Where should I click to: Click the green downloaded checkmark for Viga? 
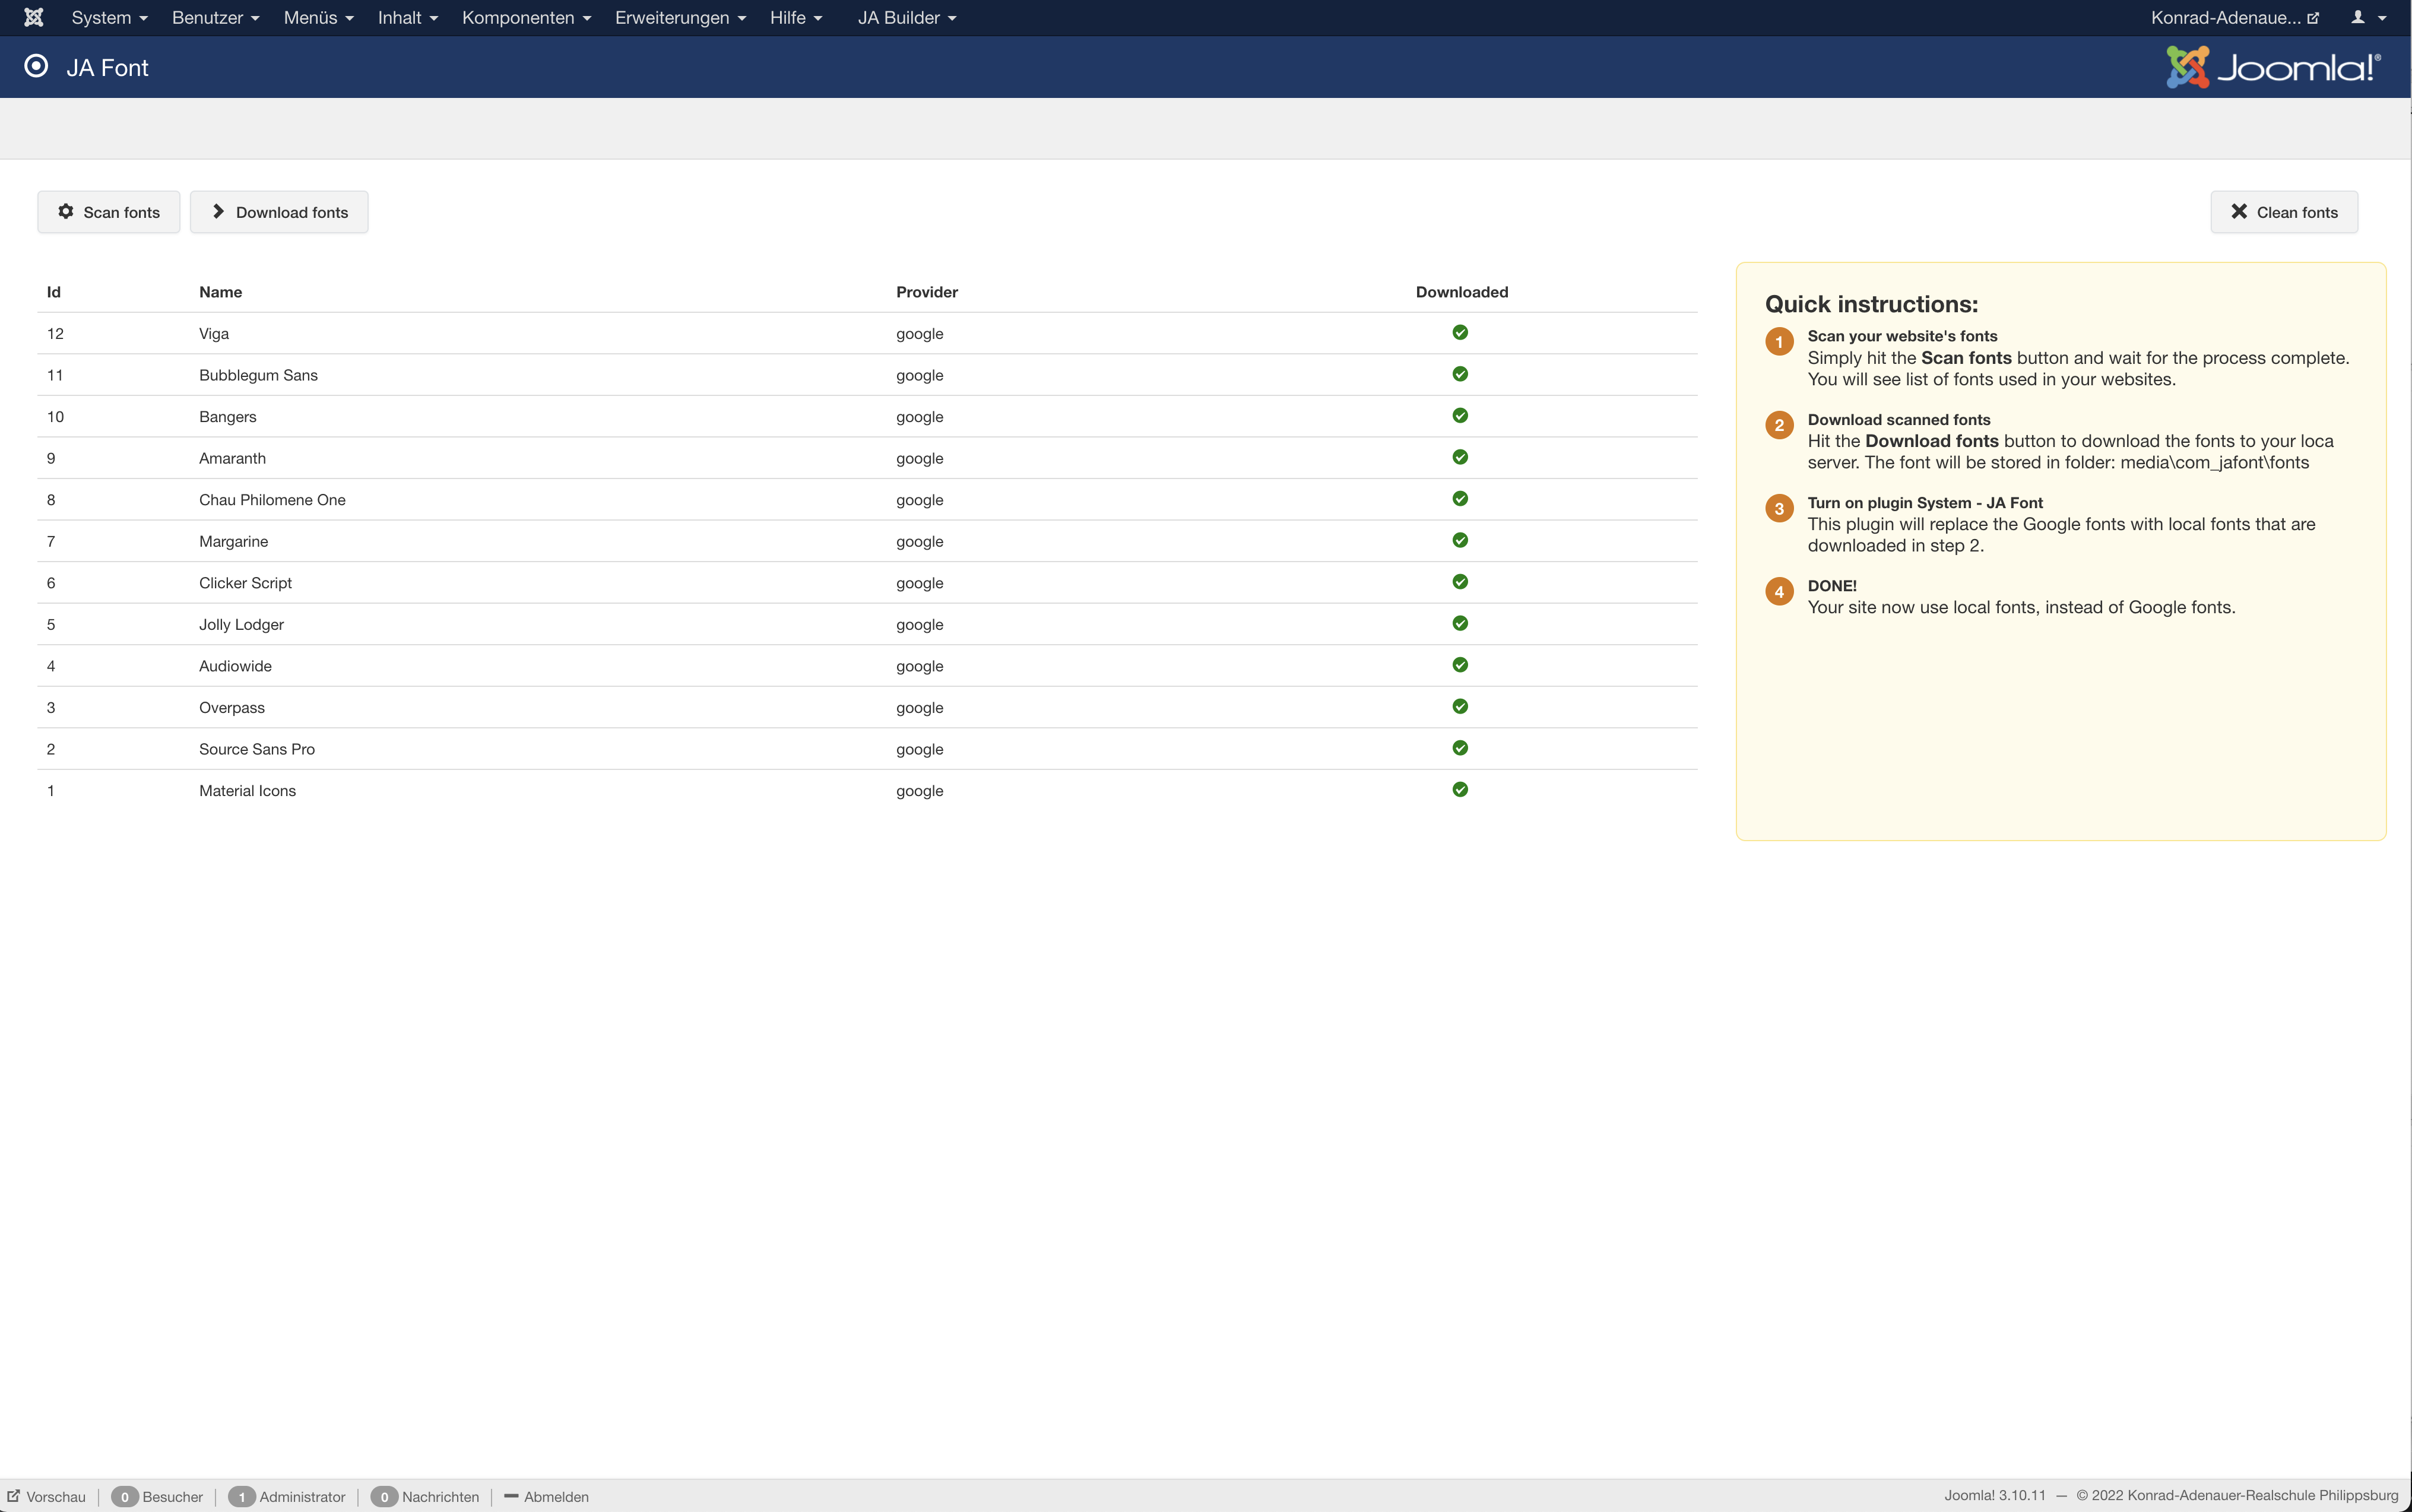click(x=1460, y=332)
